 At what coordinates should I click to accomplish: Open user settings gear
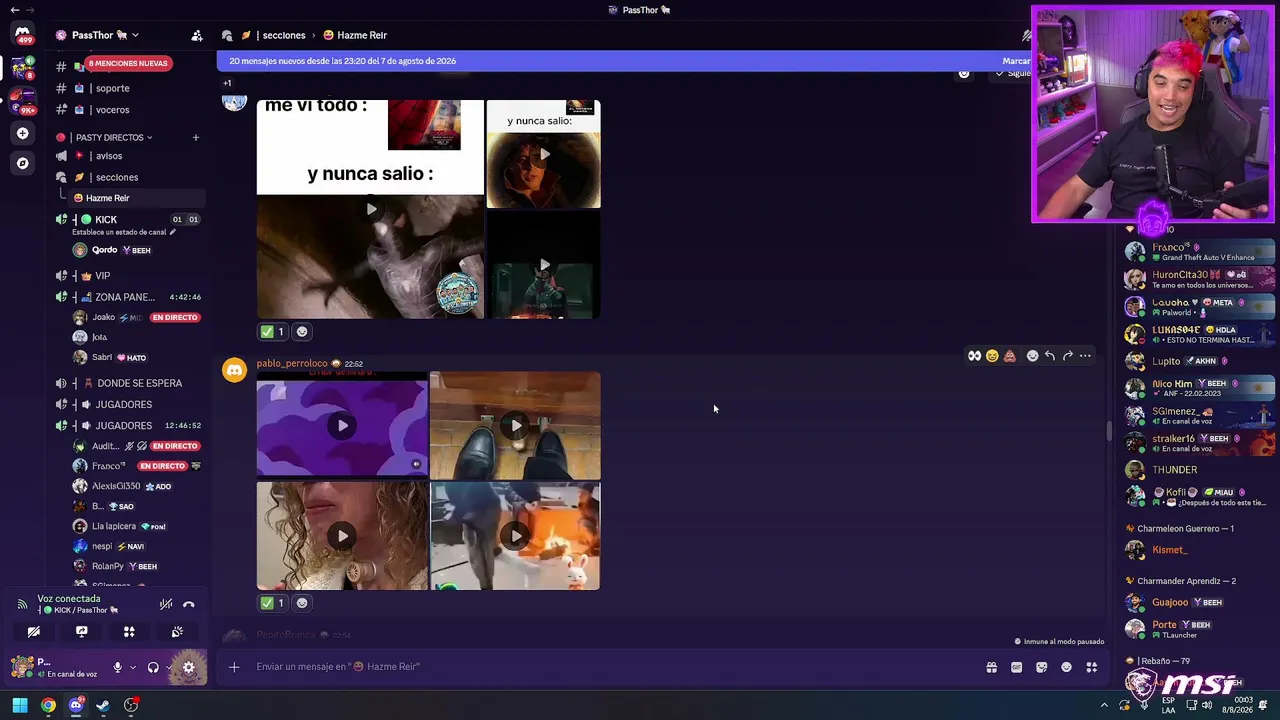188,667
